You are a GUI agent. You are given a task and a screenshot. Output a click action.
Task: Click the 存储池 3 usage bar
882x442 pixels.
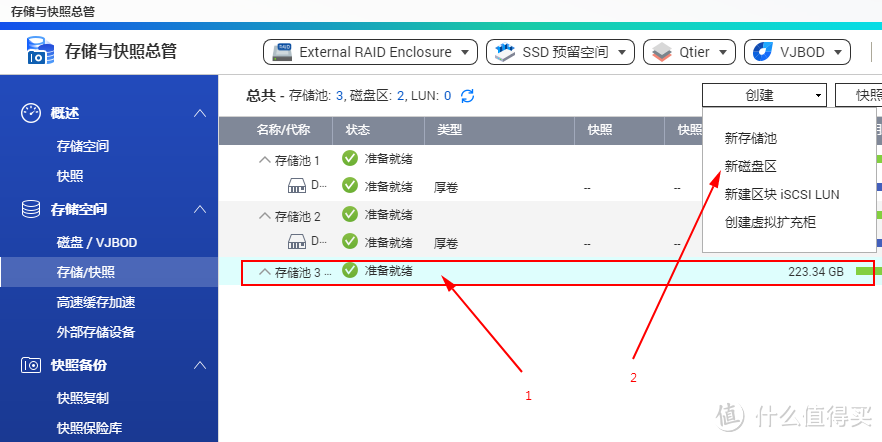868,271
